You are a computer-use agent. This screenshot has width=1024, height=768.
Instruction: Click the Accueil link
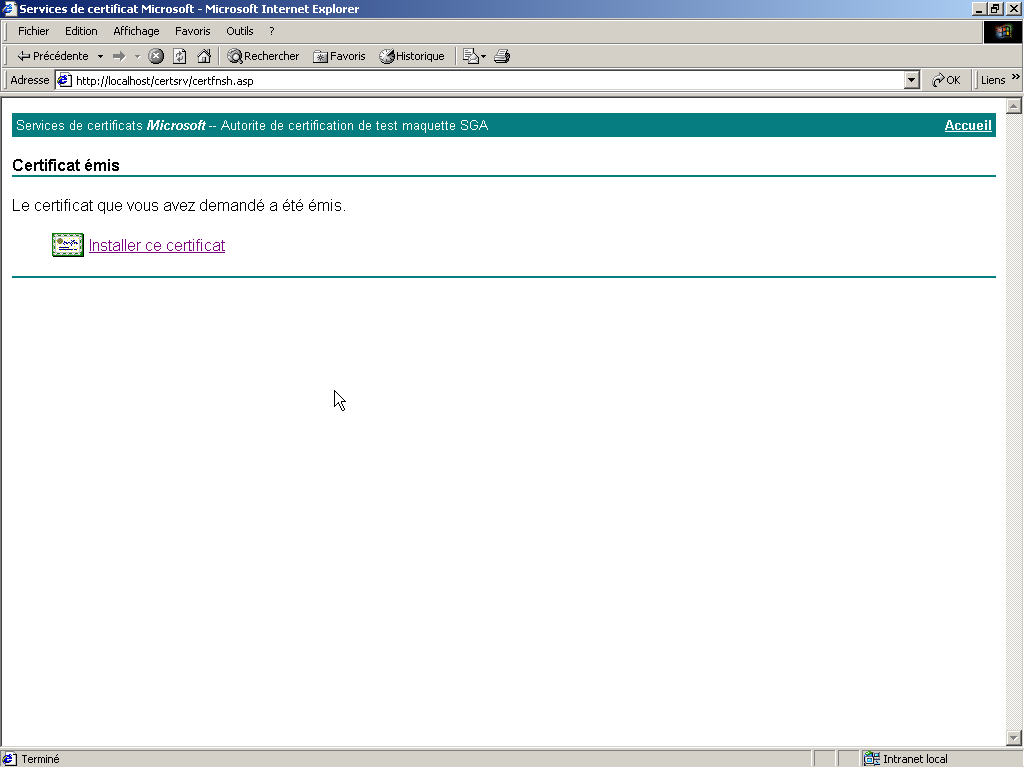click(968, 125)
